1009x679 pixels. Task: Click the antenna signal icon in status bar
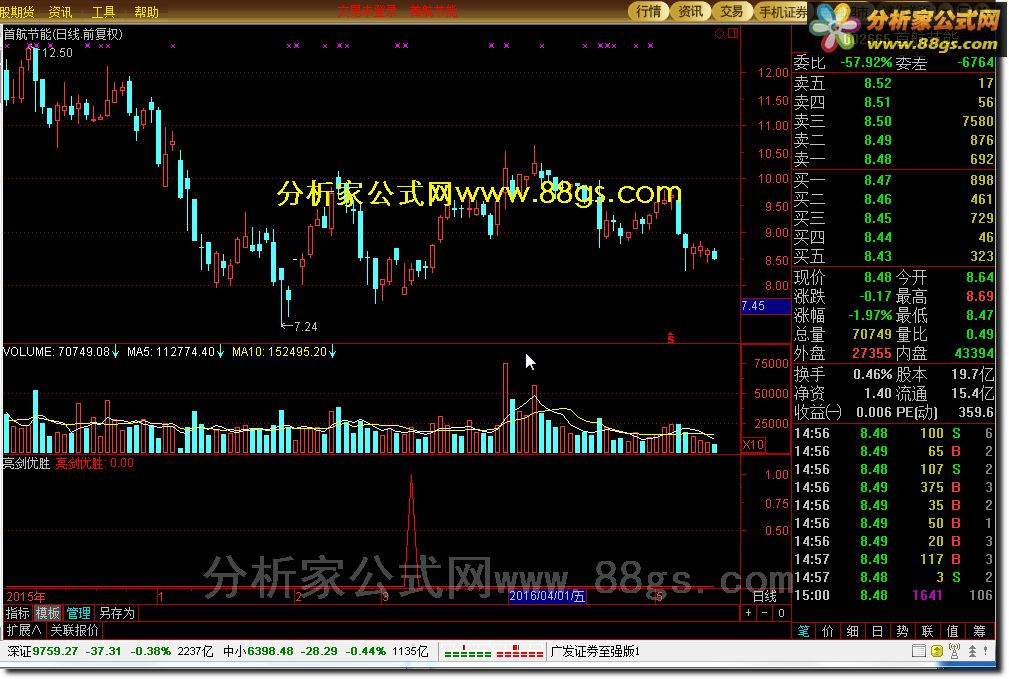[x=954, y=651]
